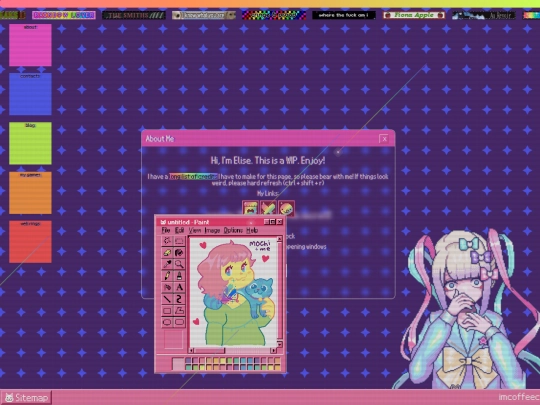Open the File menu in Paint
540x405 pixels.
(166, 230)
